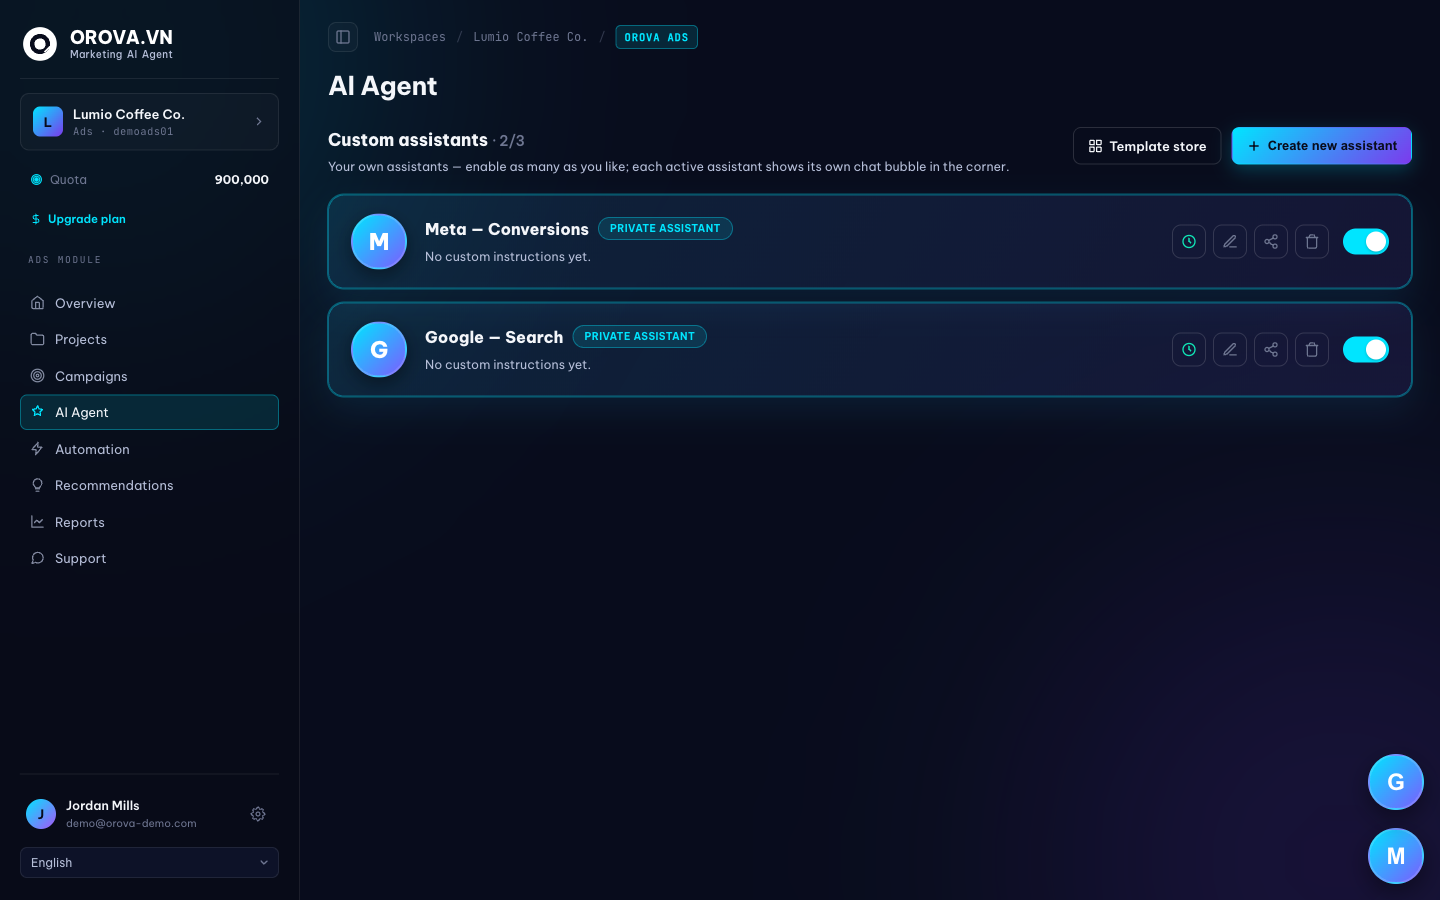Click the Custom assistants heading

pyautogui.click(x=408, y=140)
